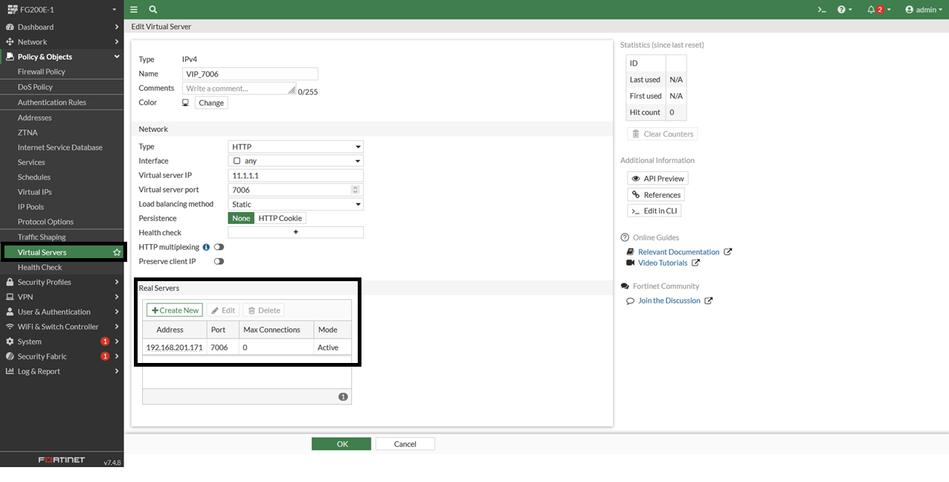The height and width of the screenshot is (482, 949).
Task: Open the Interface any dropdown
Action: click(x=295, y=161)
